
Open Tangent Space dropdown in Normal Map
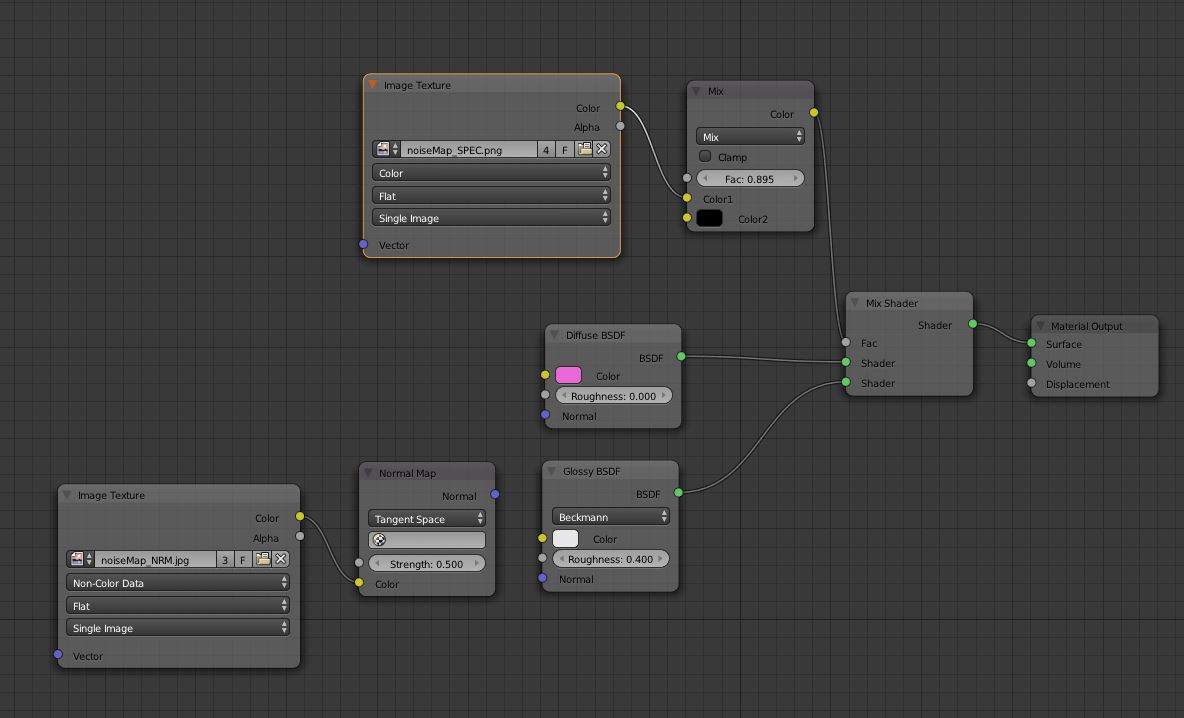(427, 519)
